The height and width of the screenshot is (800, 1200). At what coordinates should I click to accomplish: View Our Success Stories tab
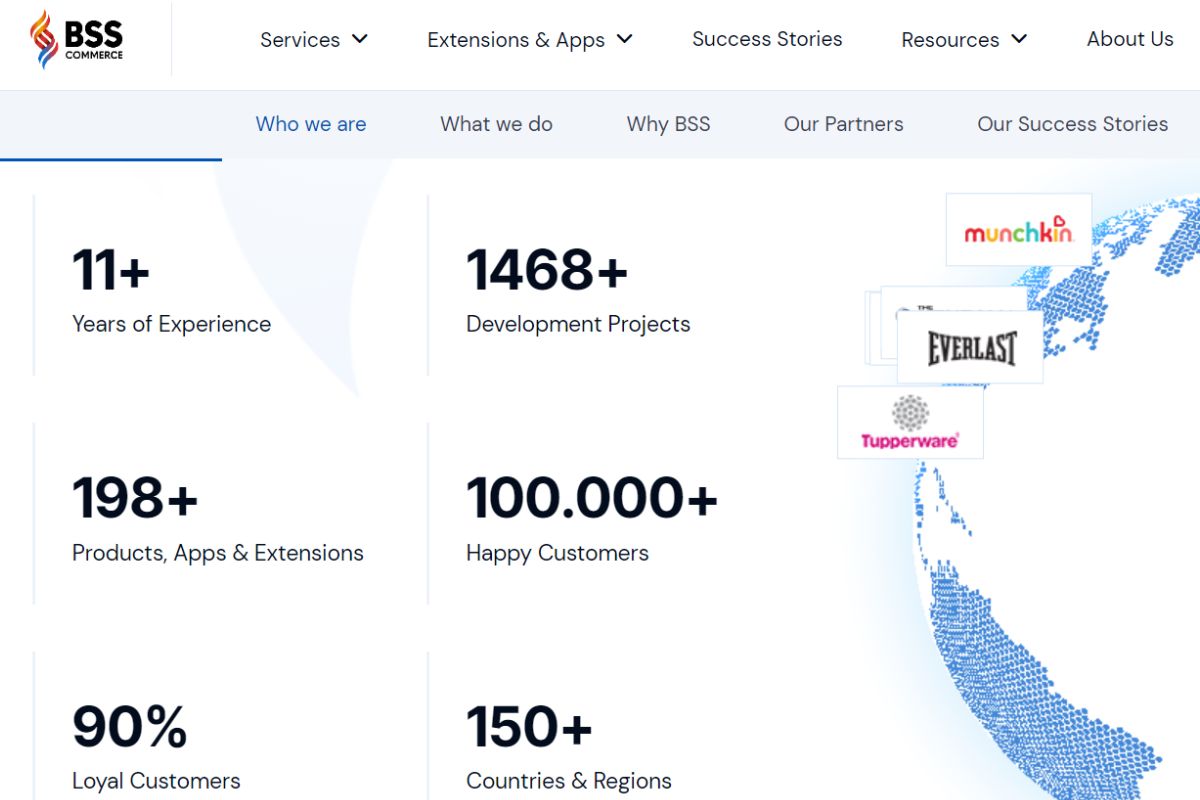[1072, 124]
